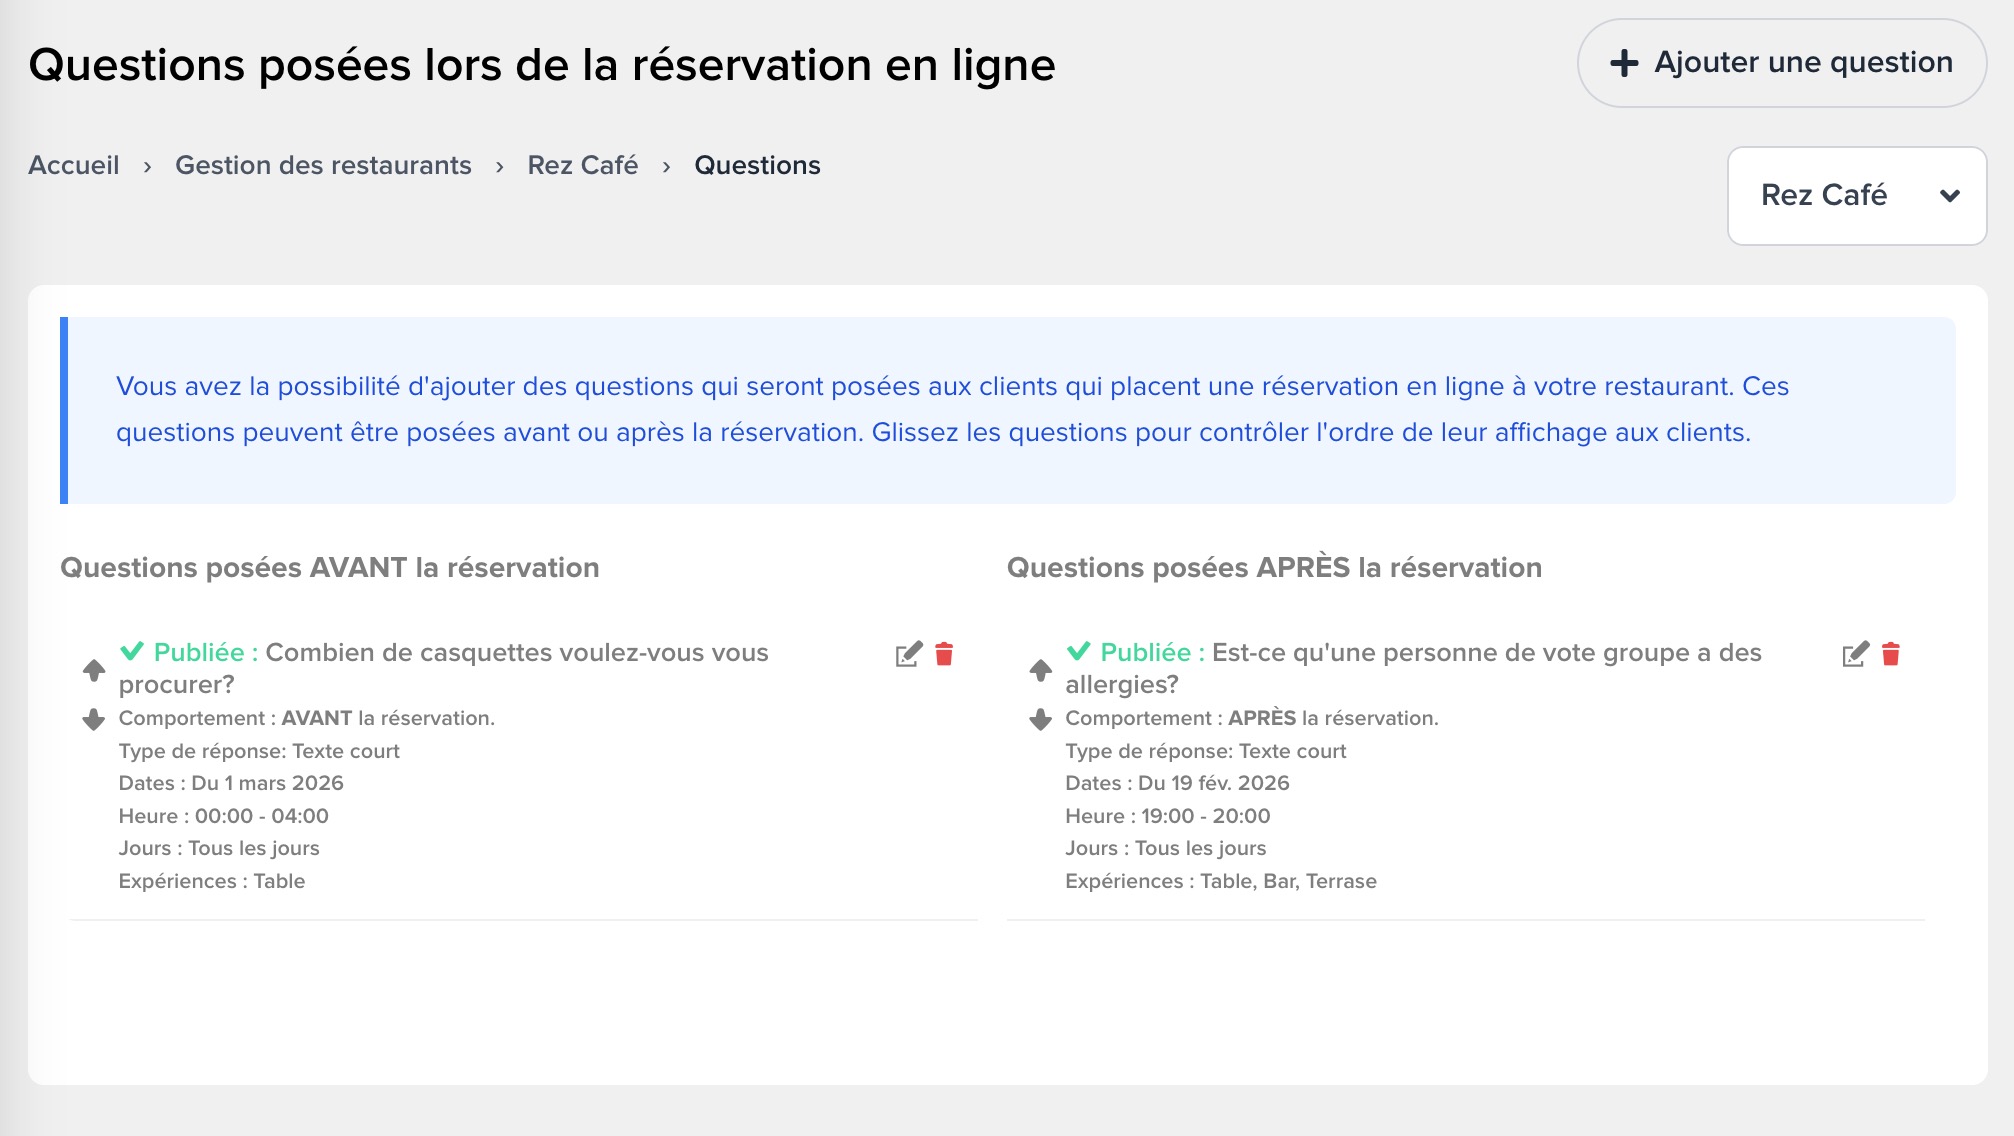Edit the allergies question with pencil icon
Screen dimensions: 2014x1136
pyautogui.click(x=1855, y=655)
